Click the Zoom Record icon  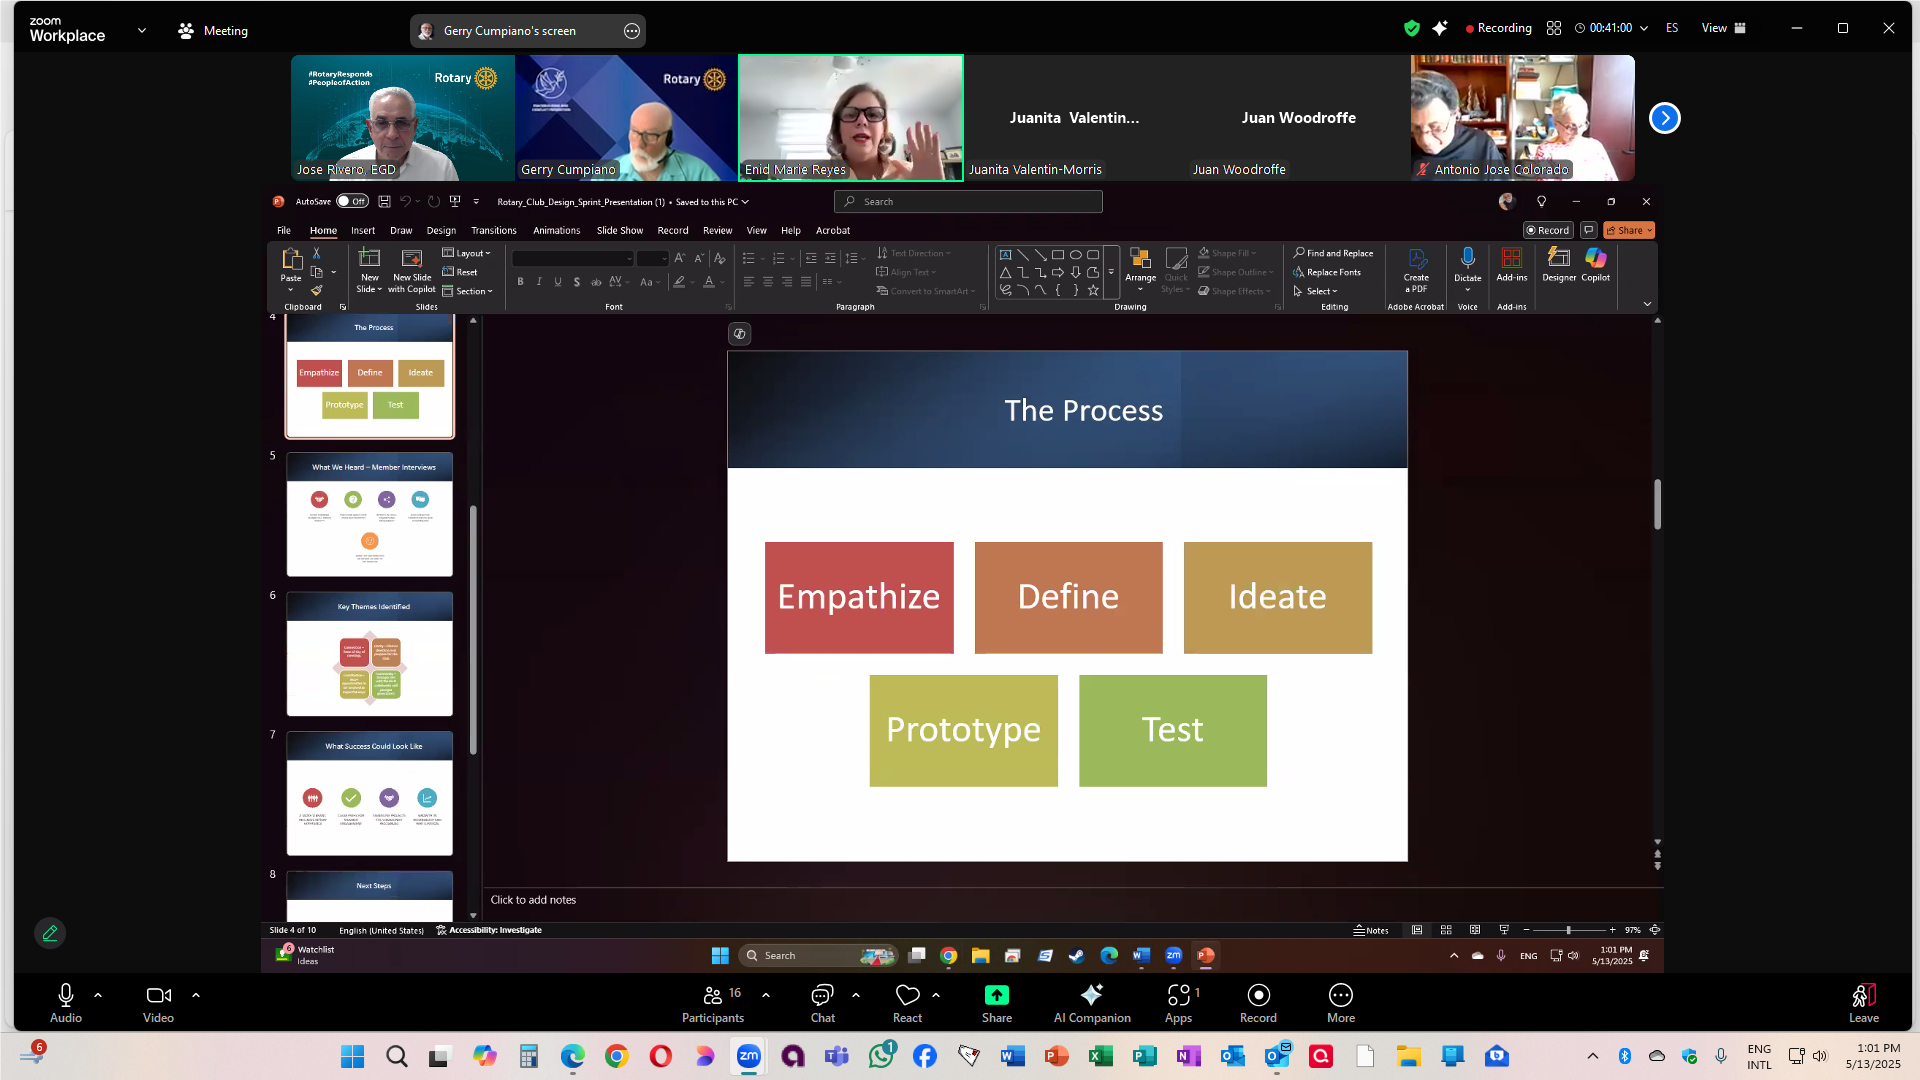click(x=1258, y=996)
